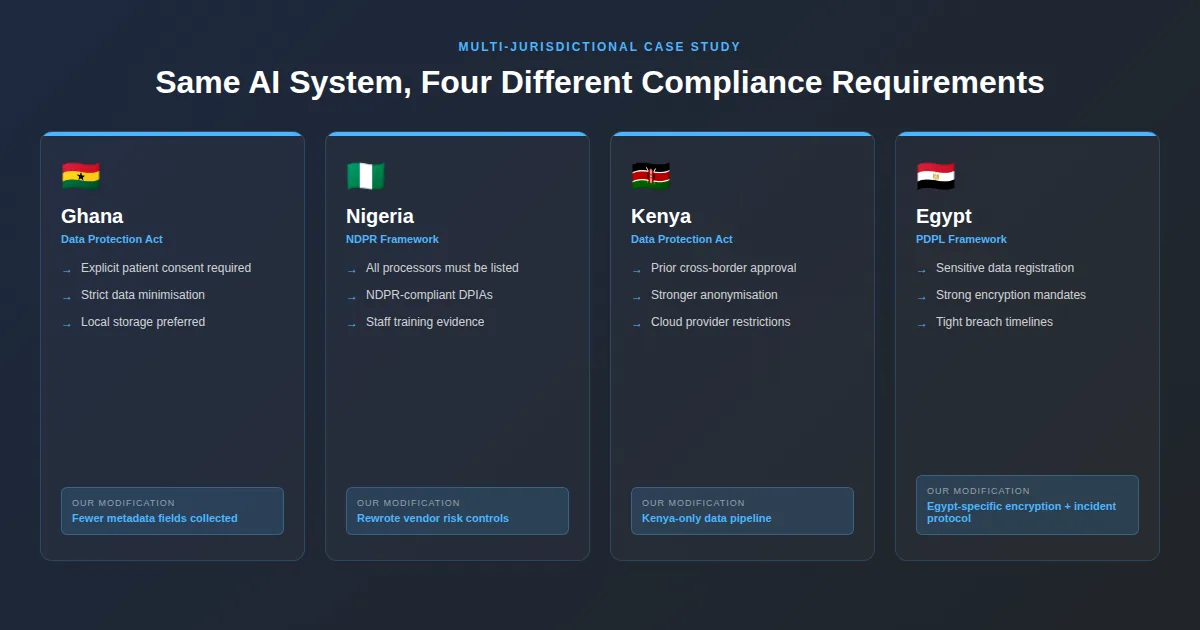Viewport: 1200px width, 630px height.
Task: Select 'Cloud provider restrictions' bullet
Action: click(x=721, y=322)
